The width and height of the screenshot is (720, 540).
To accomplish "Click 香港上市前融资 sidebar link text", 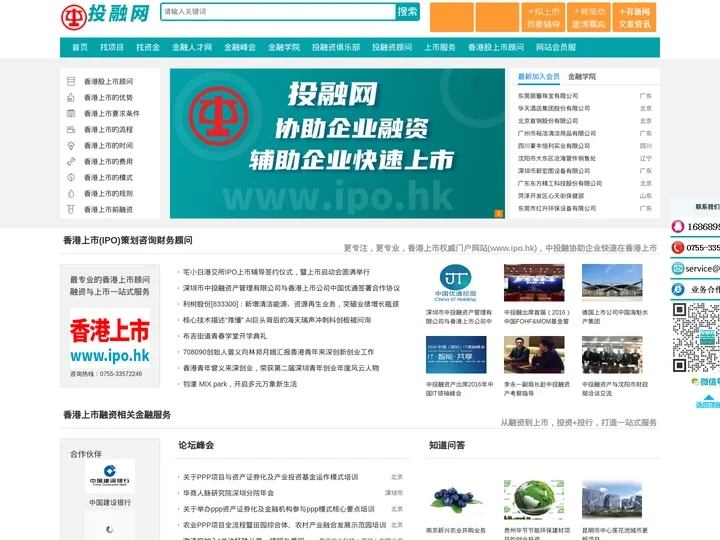I will (108, 209).
